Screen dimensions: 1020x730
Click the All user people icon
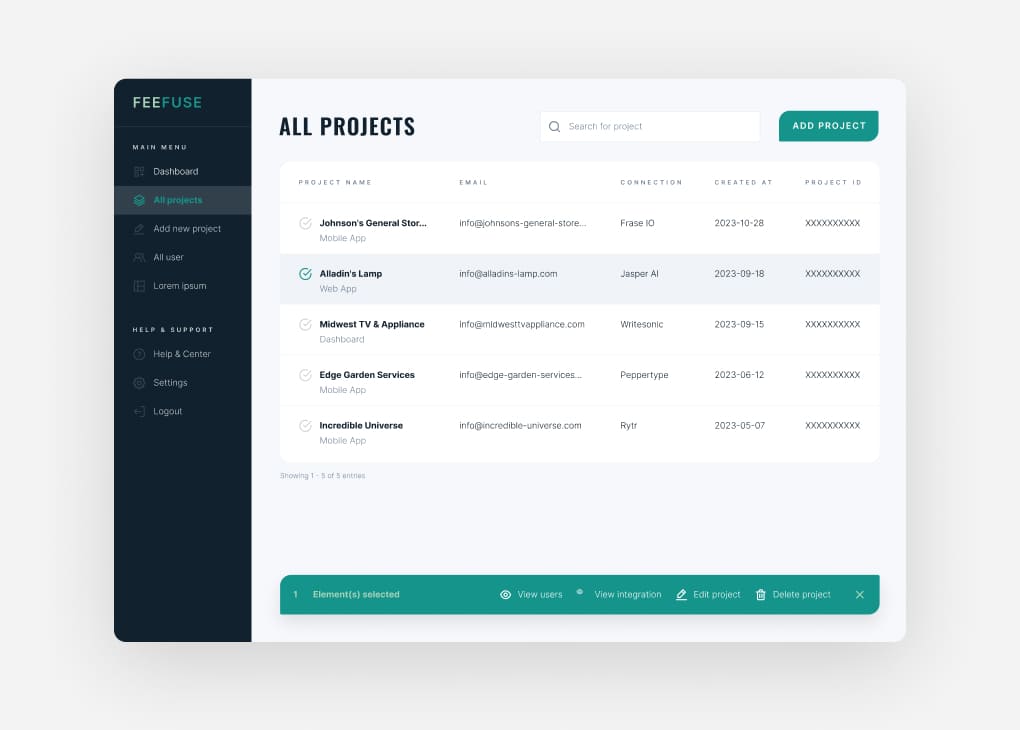139,258
